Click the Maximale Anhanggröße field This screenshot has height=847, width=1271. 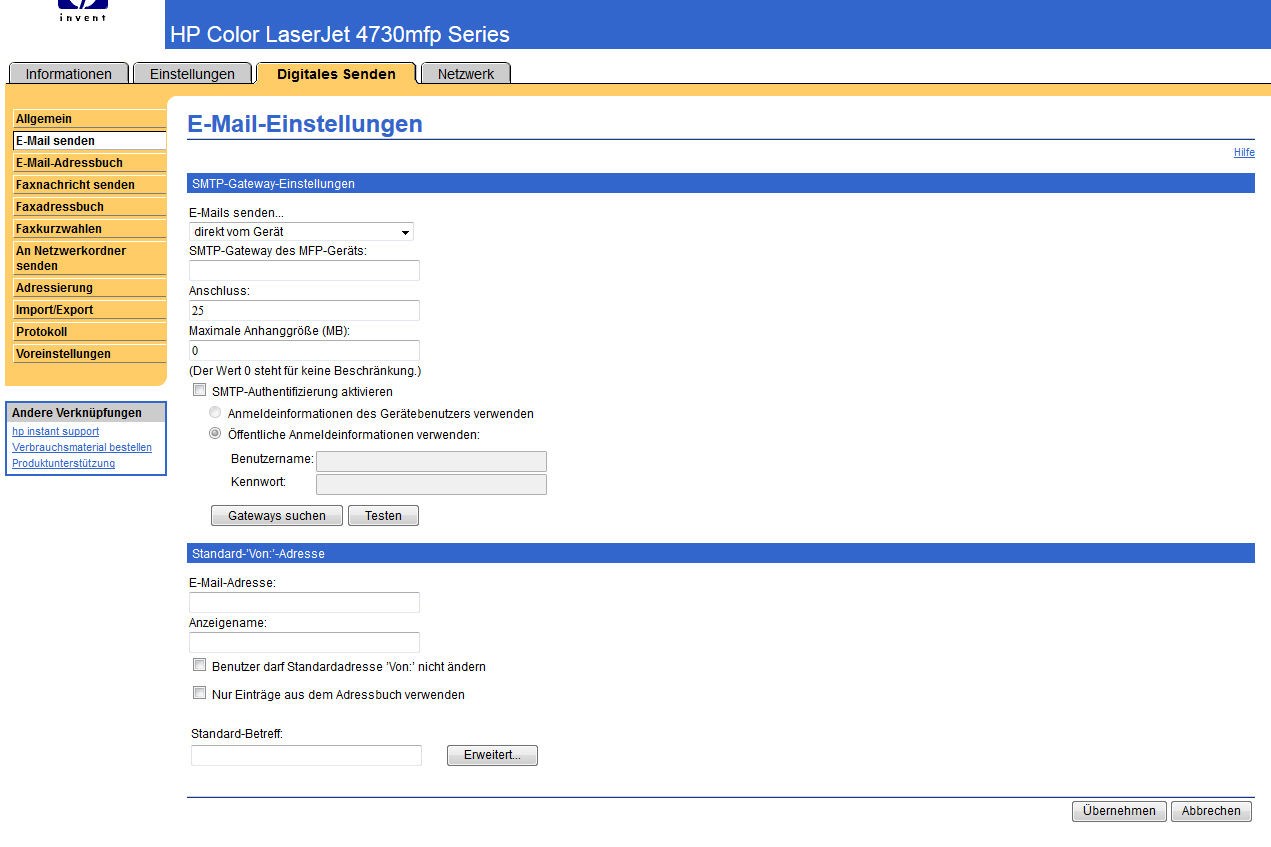pyautogui.click(x=304, y=351)
